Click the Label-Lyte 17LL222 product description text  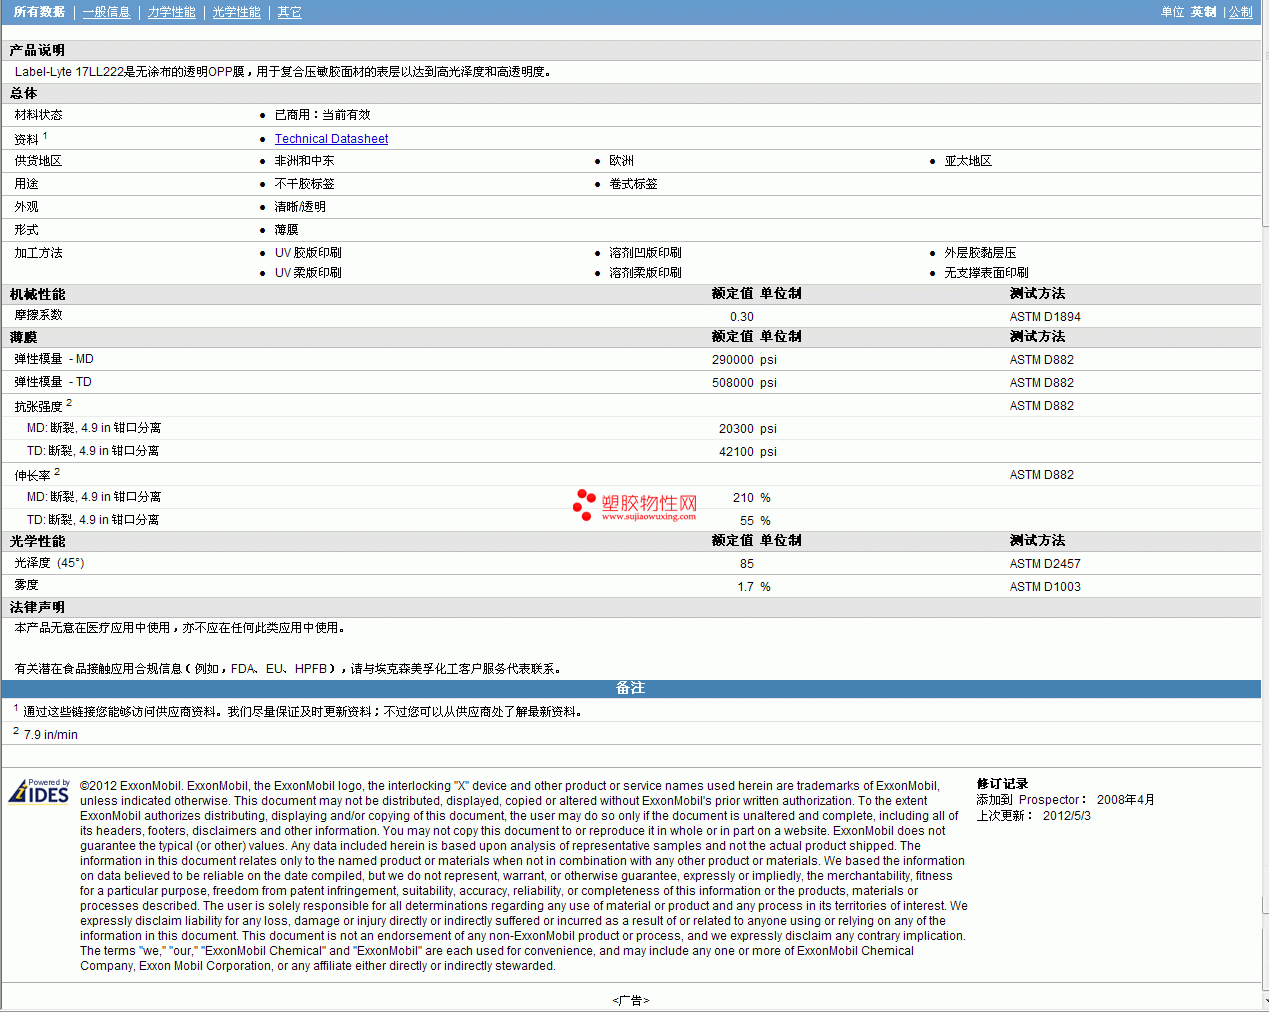tap(283, 72)
